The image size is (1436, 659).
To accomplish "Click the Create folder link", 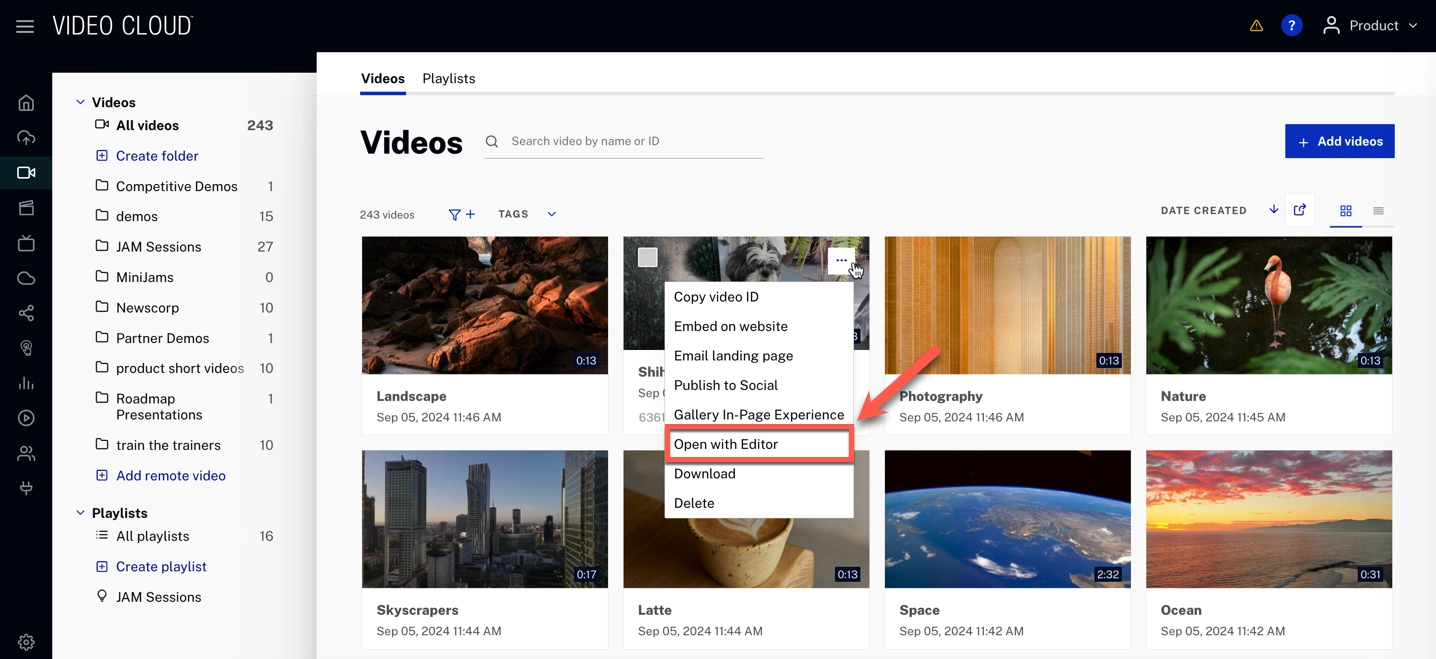I will pos(157,156).
